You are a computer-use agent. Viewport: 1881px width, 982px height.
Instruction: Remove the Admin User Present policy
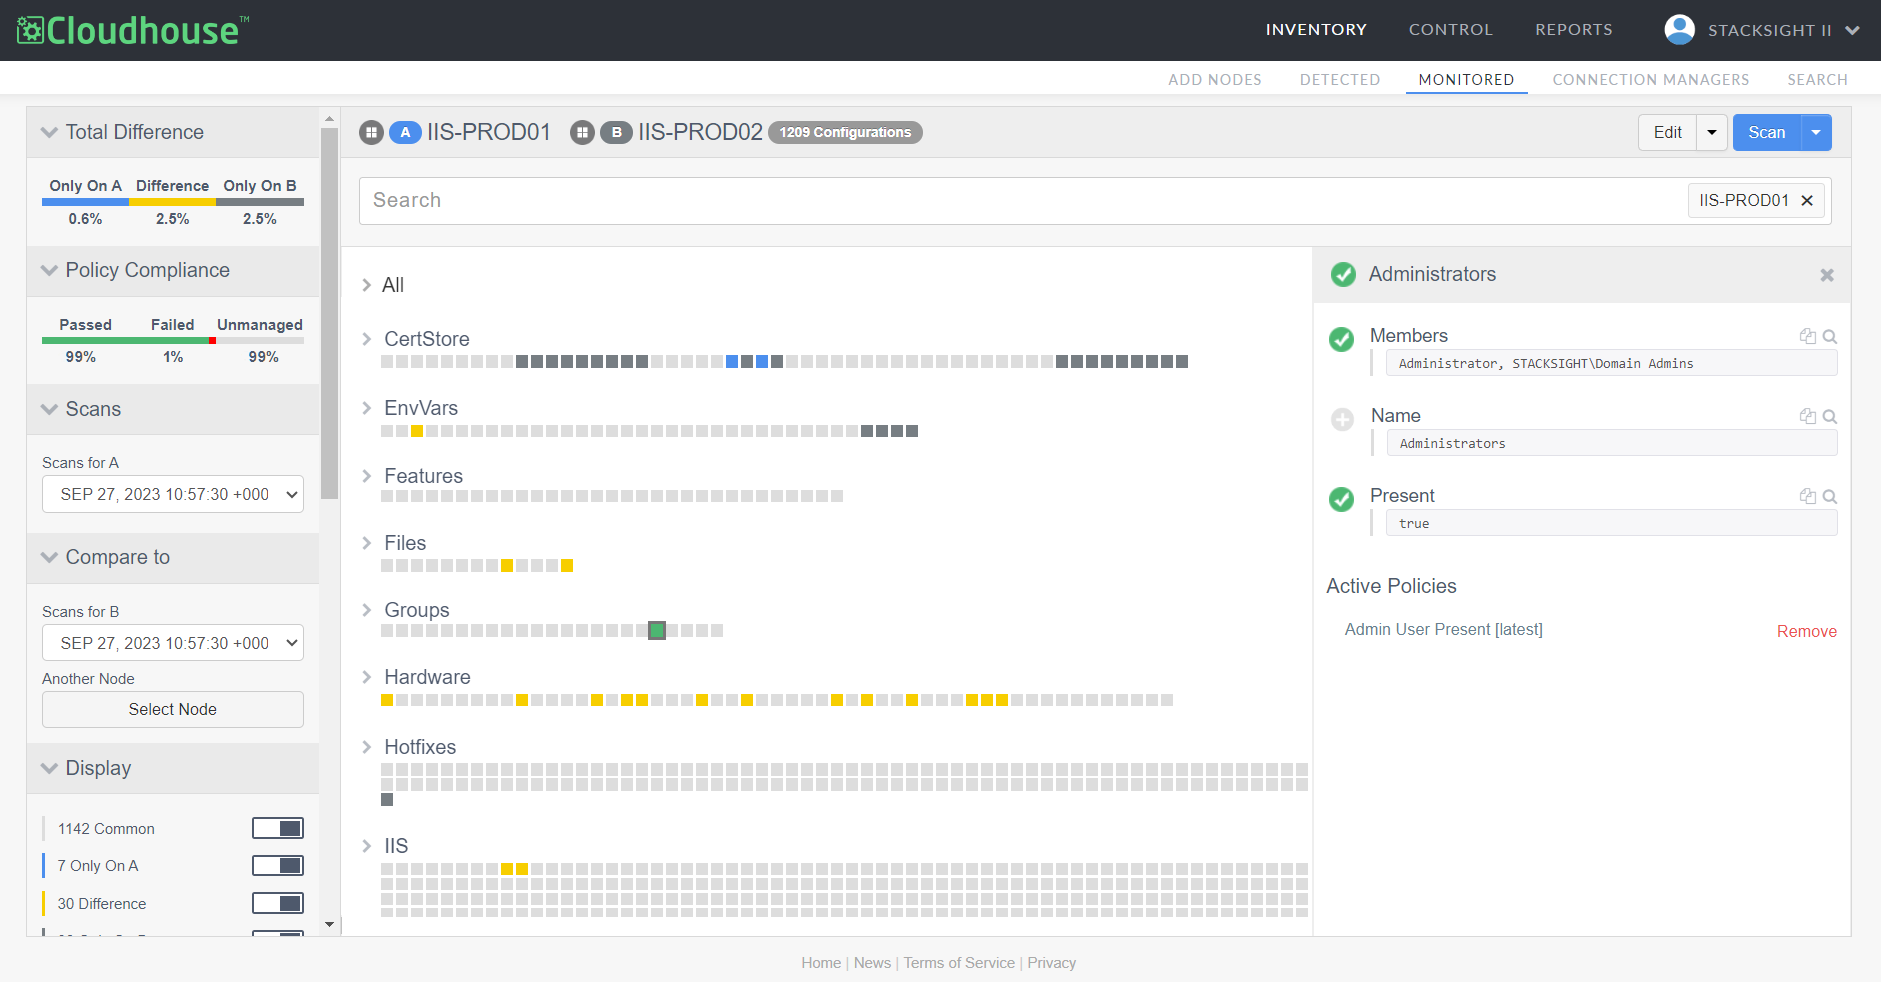[1806, 631]
